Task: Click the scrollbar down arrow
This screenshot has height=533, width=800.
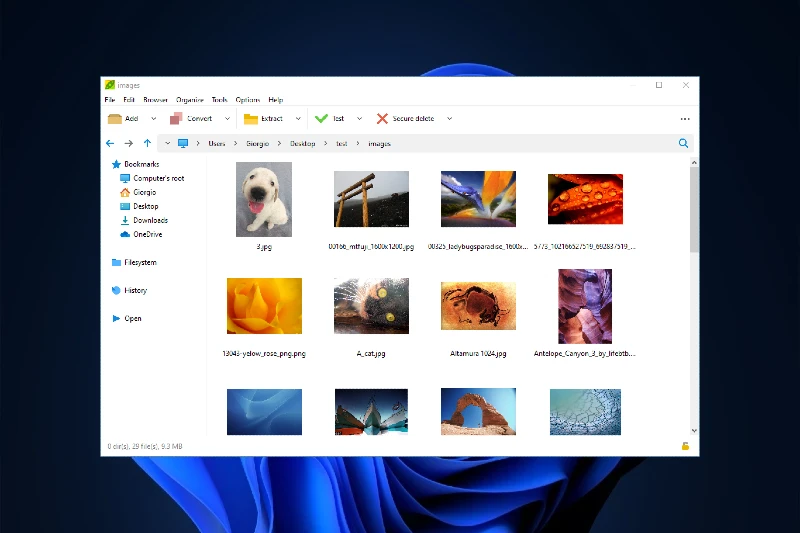Action: tap(694, 431)
